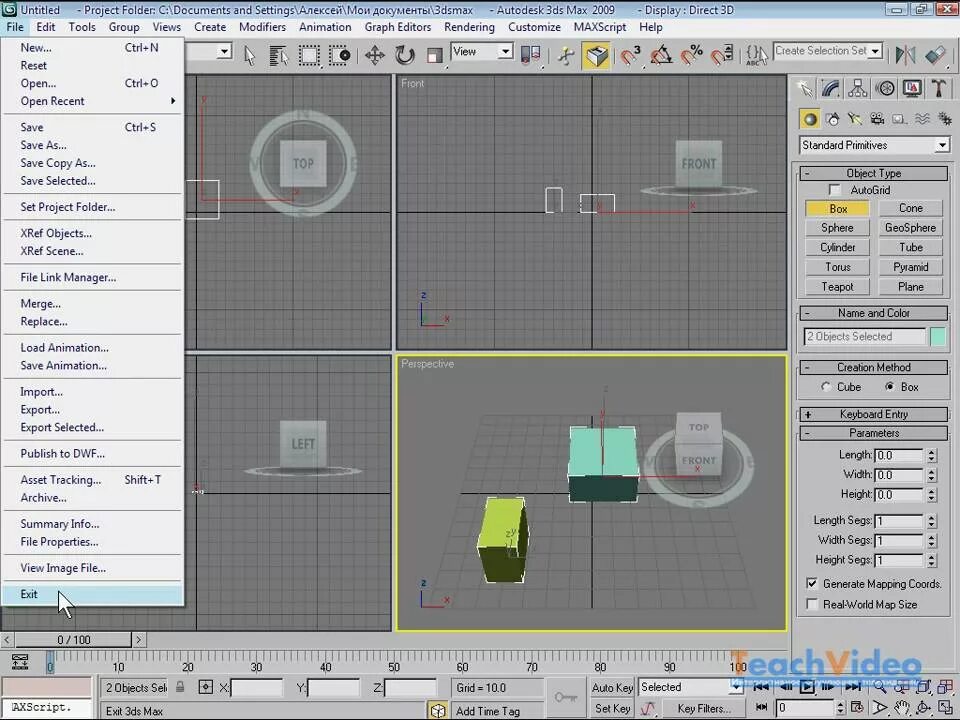Open Edit Named Selection Sets icon
Image resolution: width=960 pixels, height=720 pixels.
click(757, 56)
